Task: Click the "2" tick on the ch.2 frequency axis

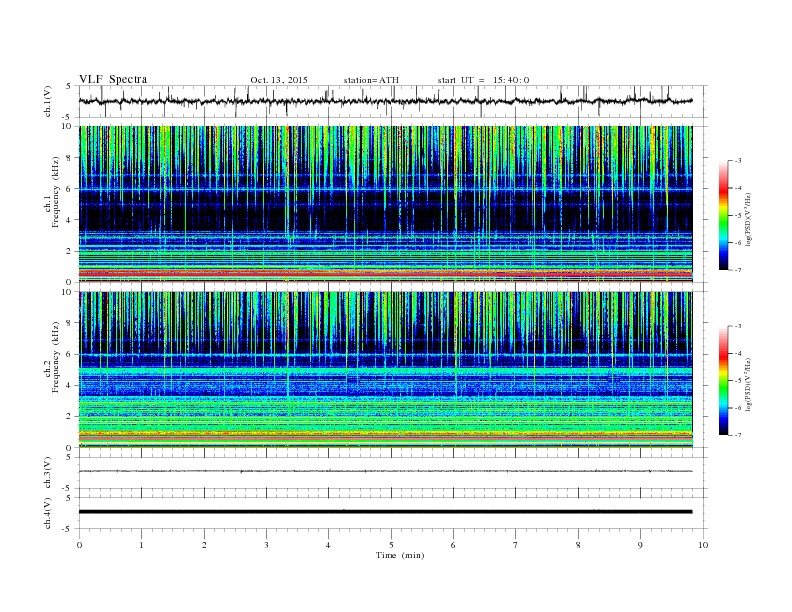Action: [x=70, y=417]
